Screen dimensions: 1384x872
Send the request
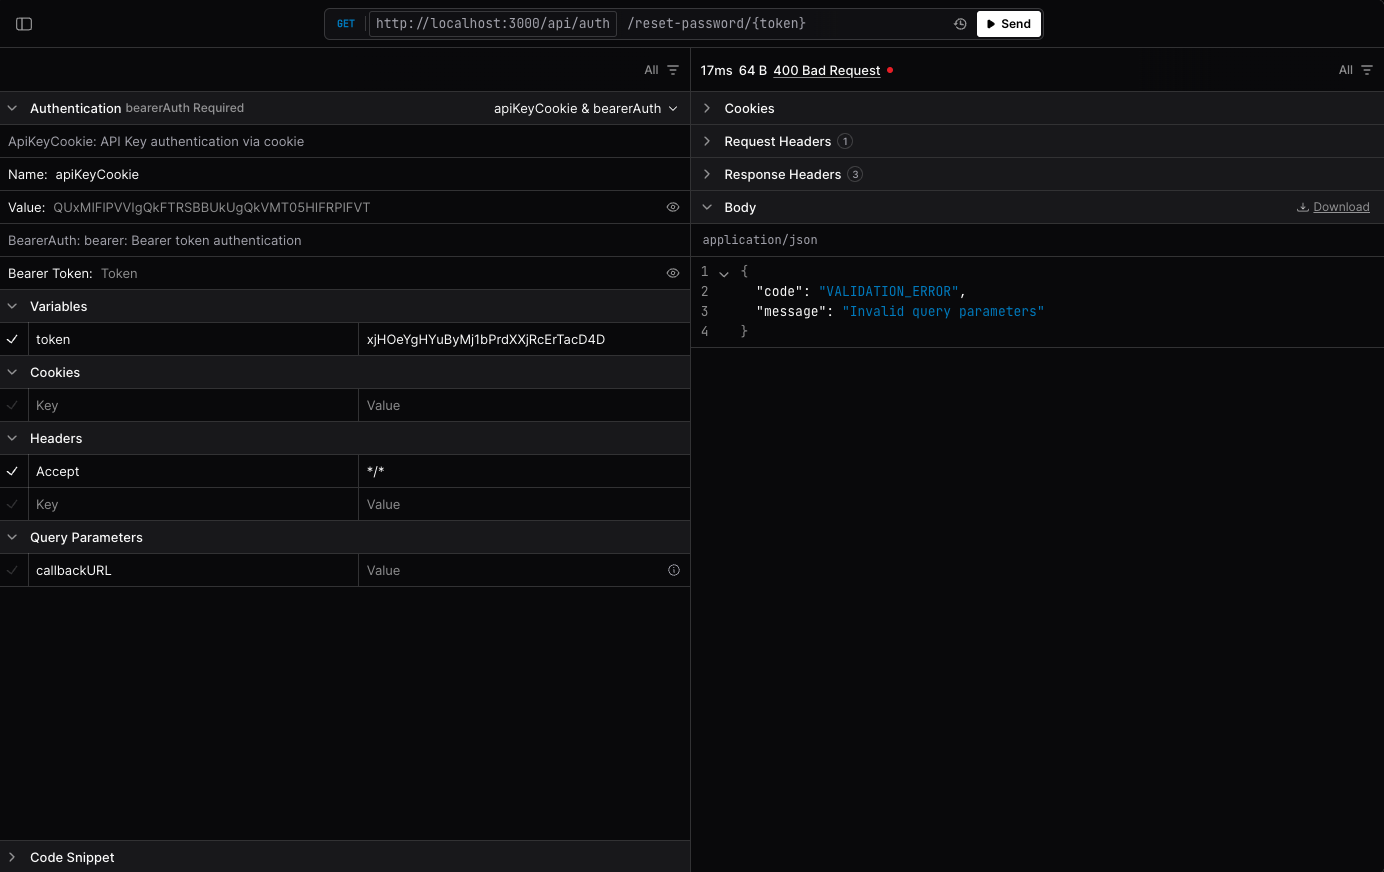tap(1008, 24)
